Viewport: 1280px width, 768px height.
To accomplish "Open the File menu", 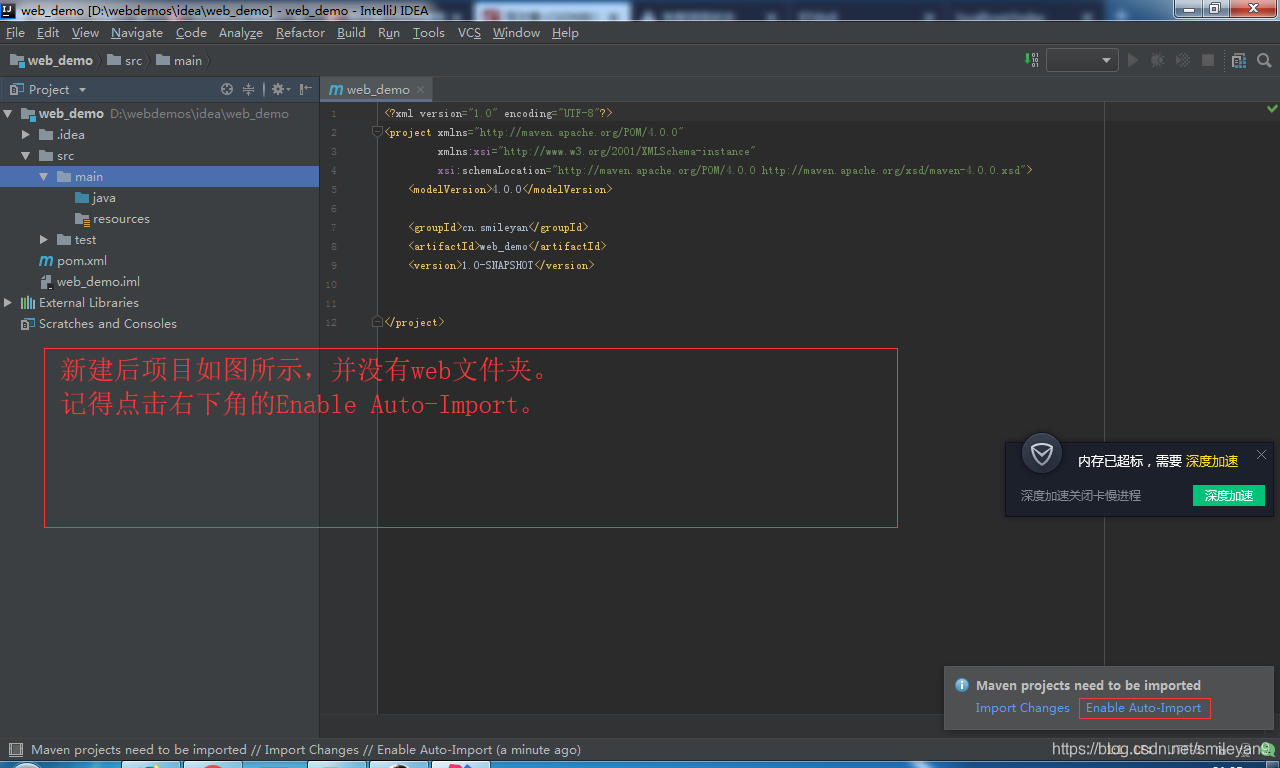I will 15,33.
